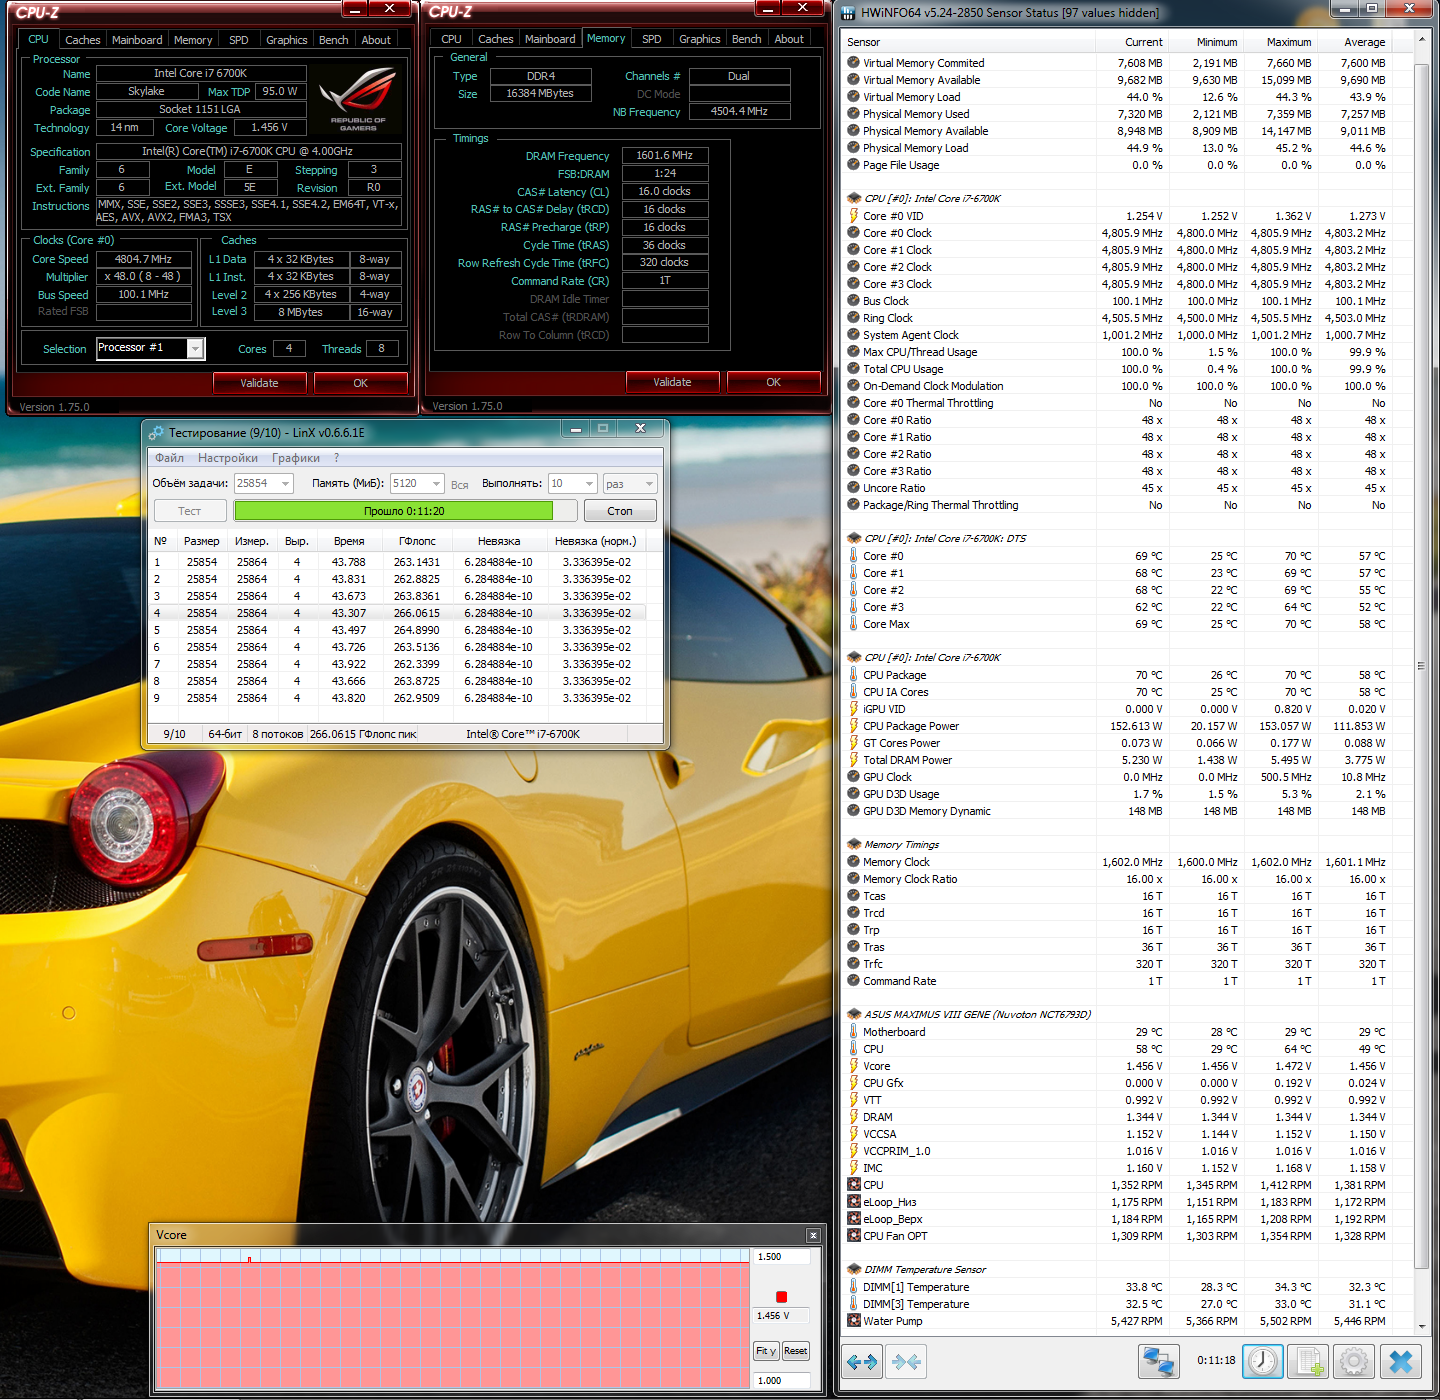Image resolution: width=1440 pixels, height=1400 pixels.
Task: Click the DIMM[1] Temperature row
Action: [1127, 1287]
